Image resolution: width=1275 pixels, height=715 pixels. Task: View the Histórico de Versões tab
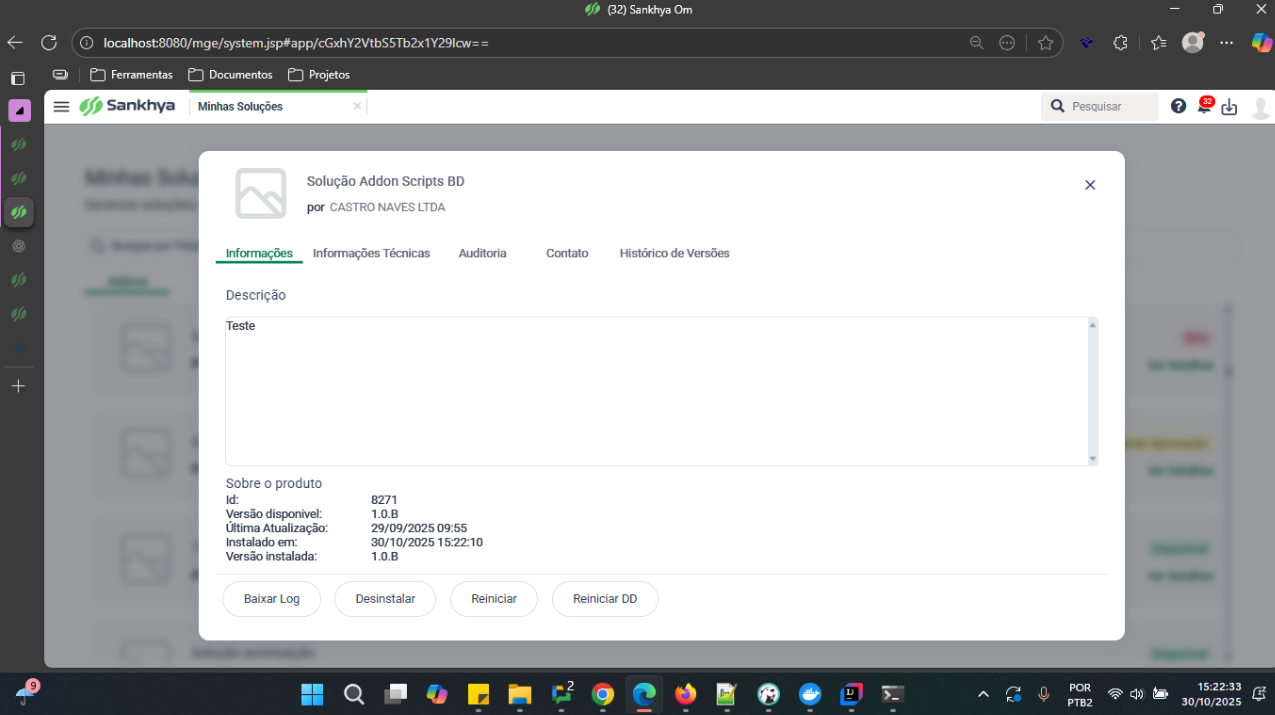(x=674, y=253)
